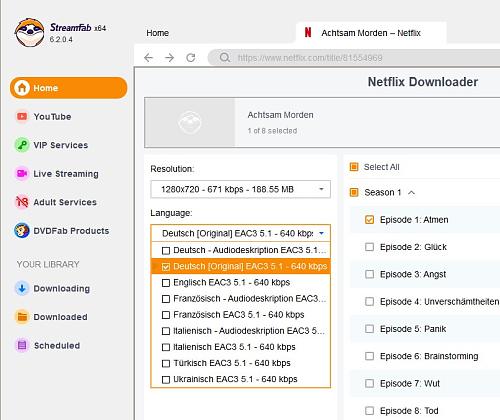The image size is (500, 420).
Task: Open the Scheduled library list
Action: [x=57, y=345]
